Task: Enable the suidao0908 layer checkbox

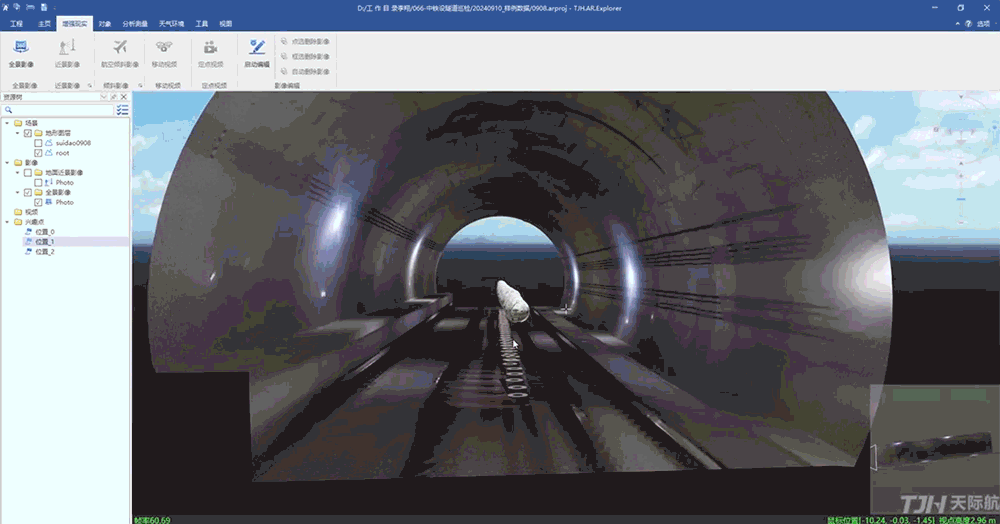Action: click(x=38, y=143)
